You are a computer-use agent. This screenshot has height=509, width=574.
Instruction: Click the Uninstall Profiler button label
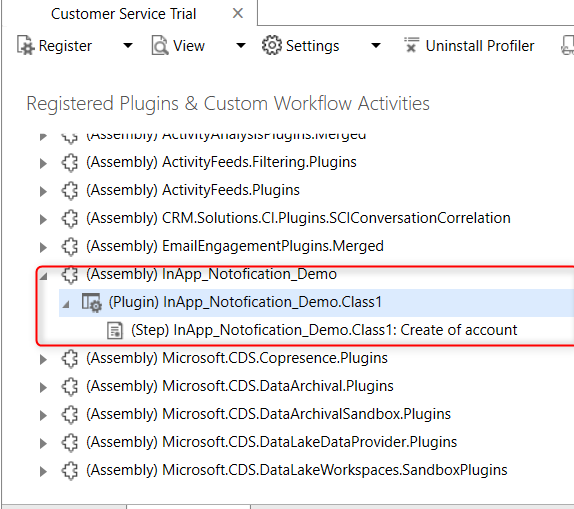480,46
